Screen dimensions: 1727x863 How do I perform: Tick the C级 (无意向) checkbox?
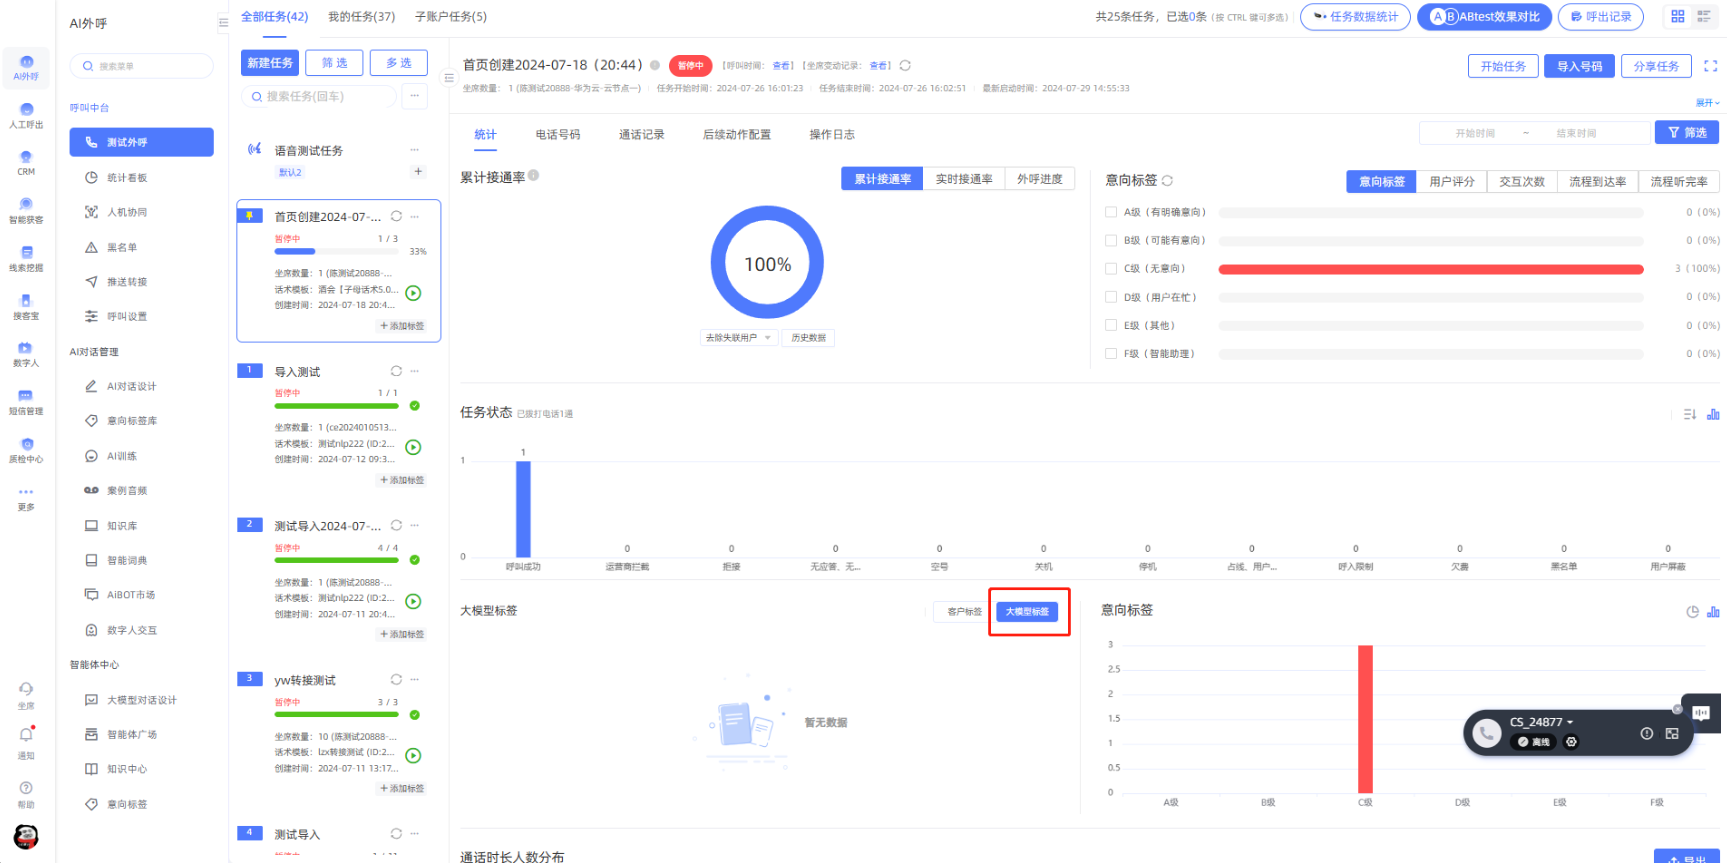tap(1110, 269)
